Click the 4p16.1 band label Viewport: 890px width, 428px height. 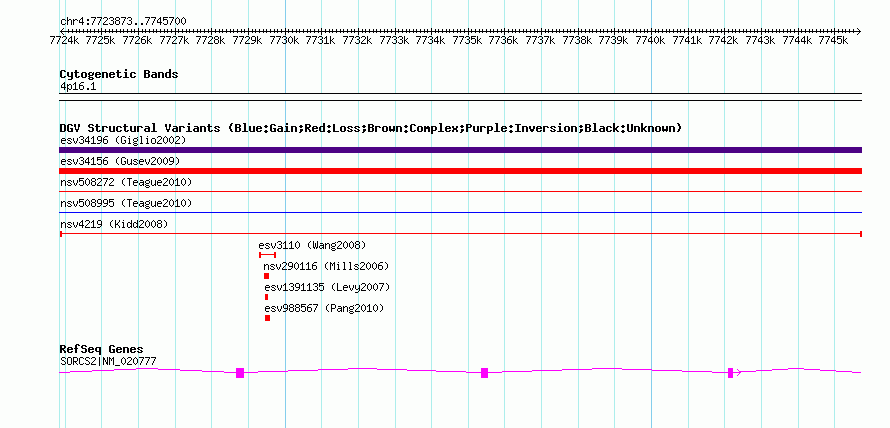coord(78,87)
